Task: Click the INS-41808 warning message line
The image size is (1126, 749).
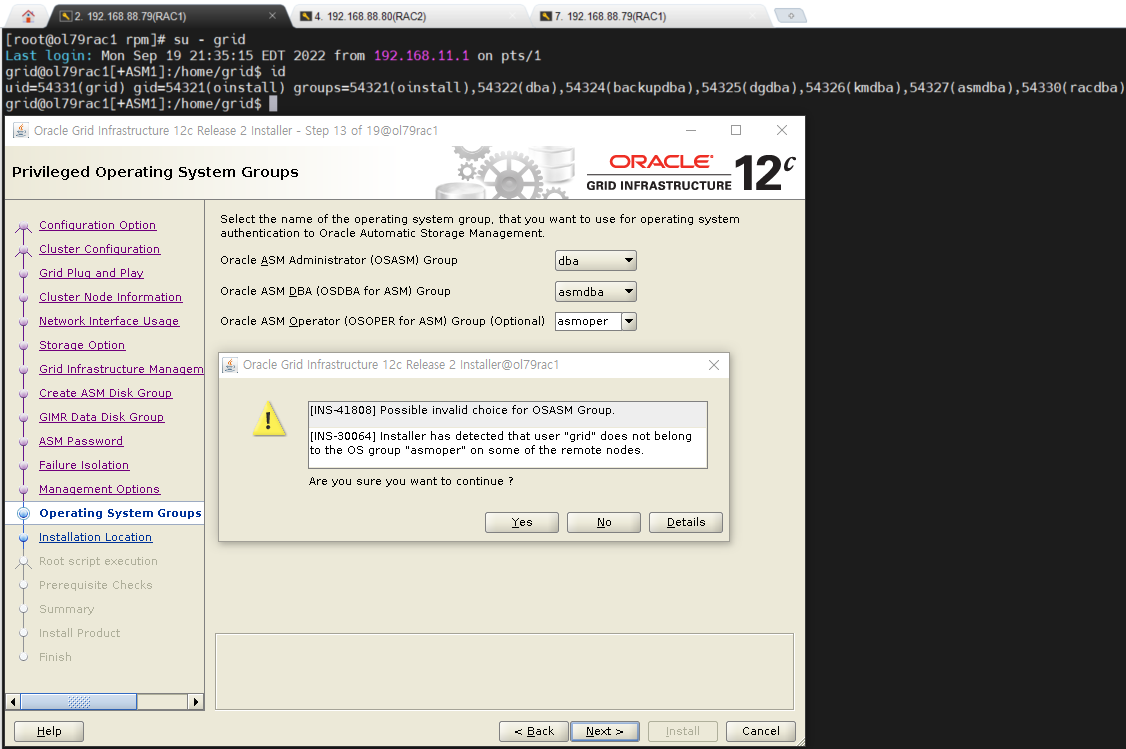Action: (x=462, y=410)
